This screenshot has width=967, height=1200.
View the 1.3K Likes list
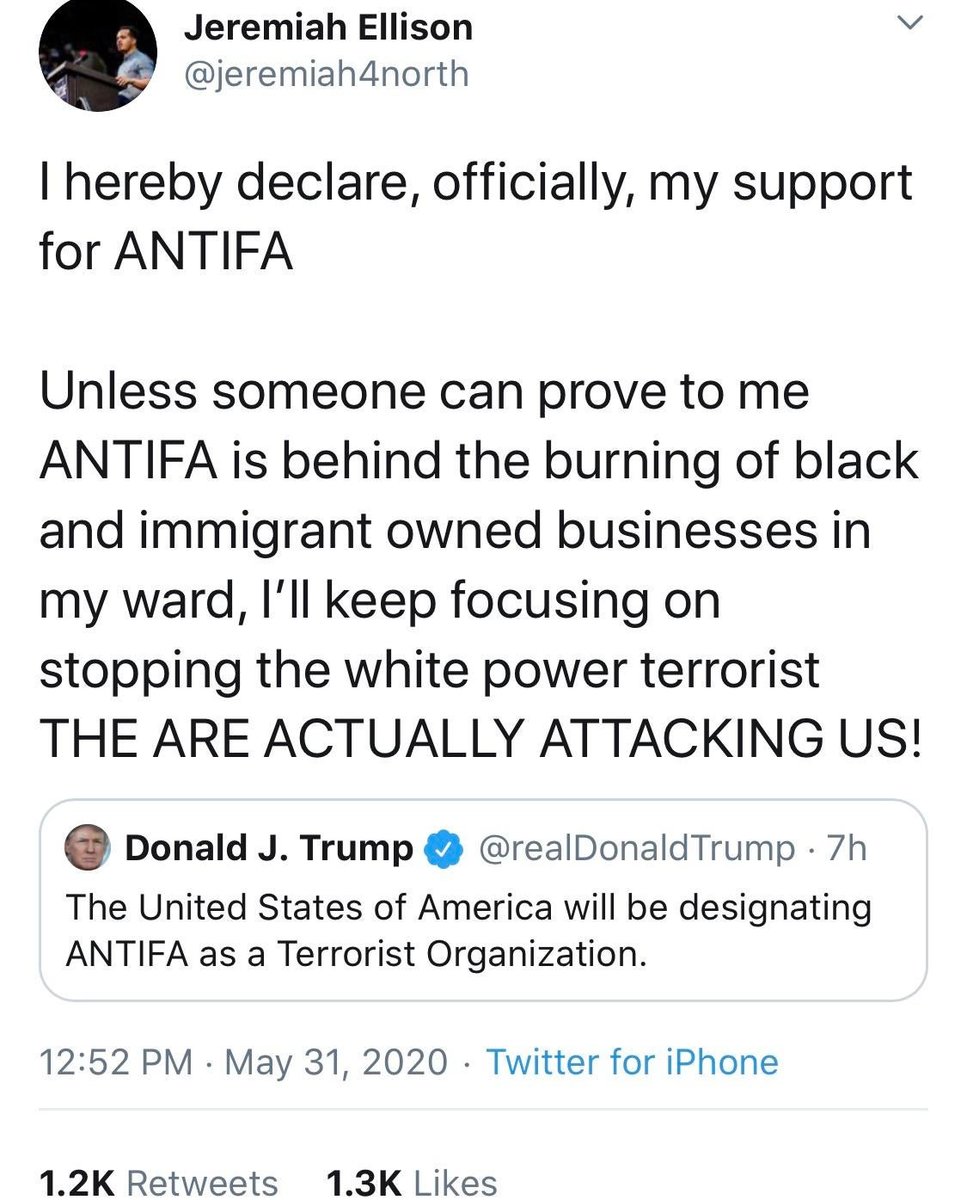click(412, 1183)
